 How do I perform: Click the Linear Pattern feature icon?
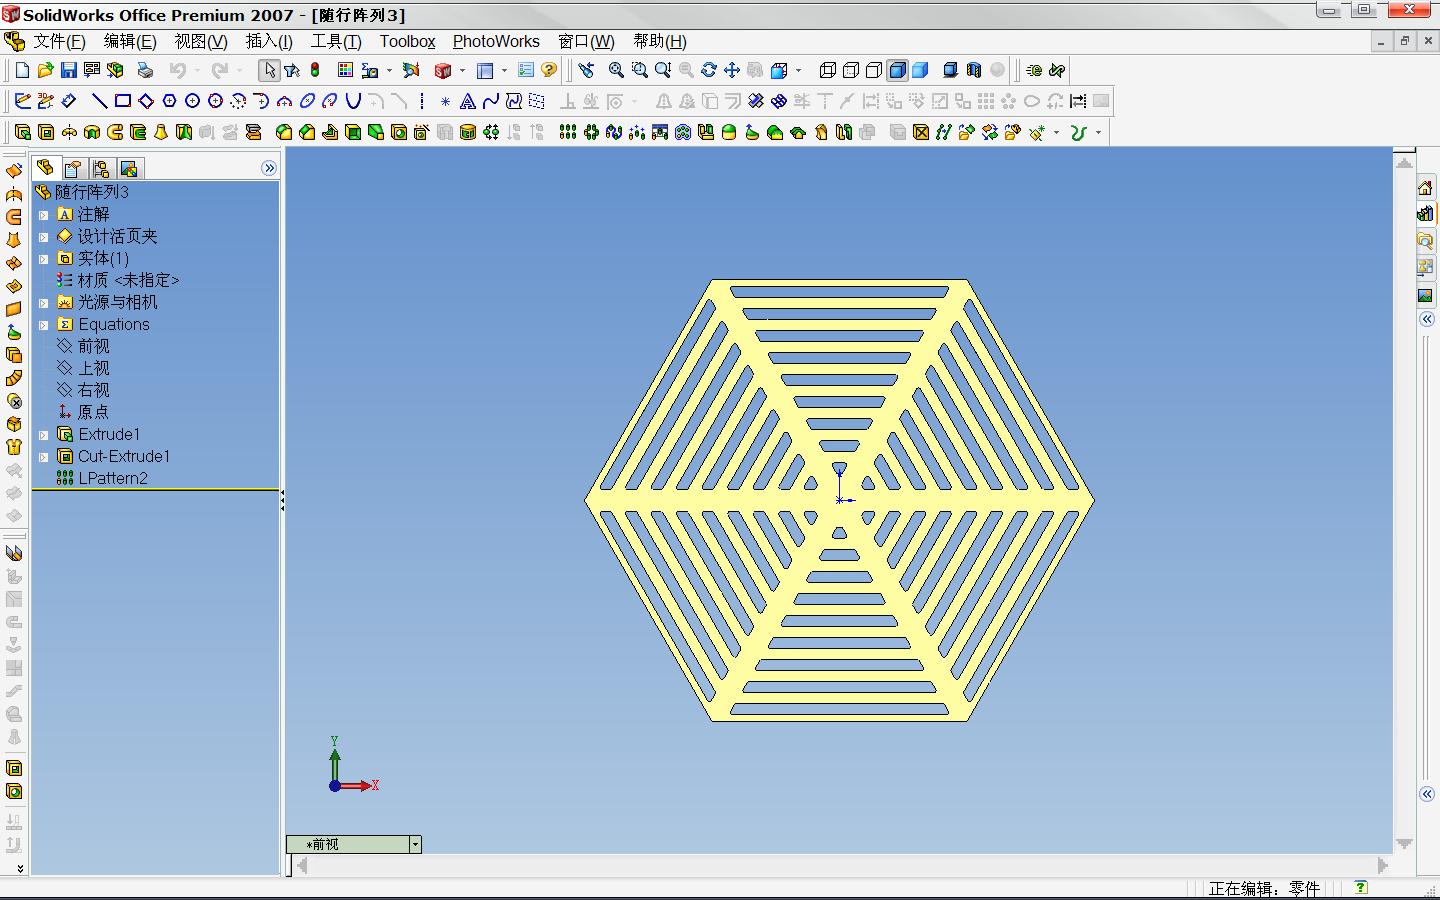pos(568,132)
